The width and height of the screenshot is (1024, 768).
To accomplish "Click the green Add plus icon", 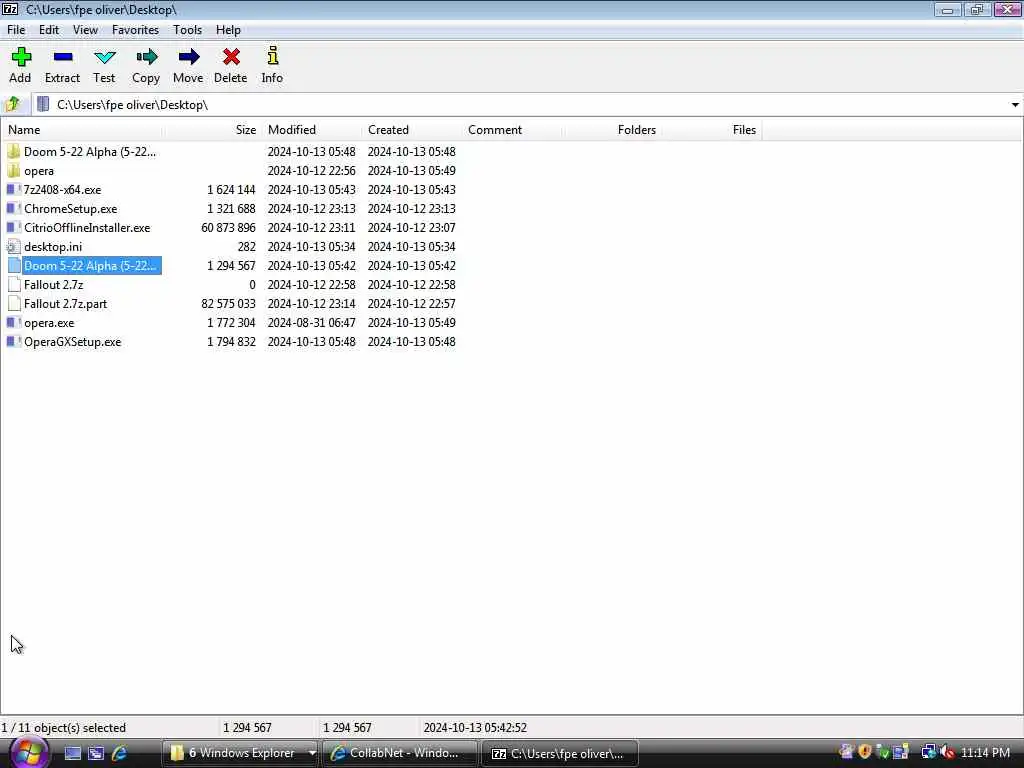I will point(21,57).
